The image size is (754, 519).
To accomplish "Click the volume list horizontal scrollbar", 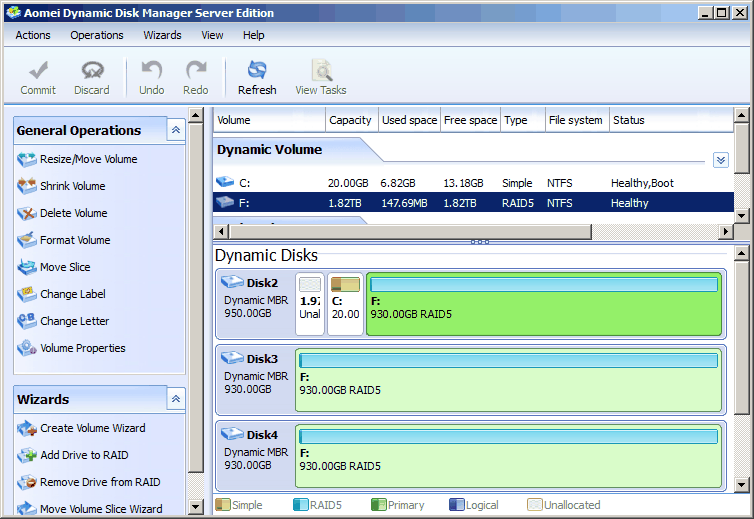I will [410, 231].
